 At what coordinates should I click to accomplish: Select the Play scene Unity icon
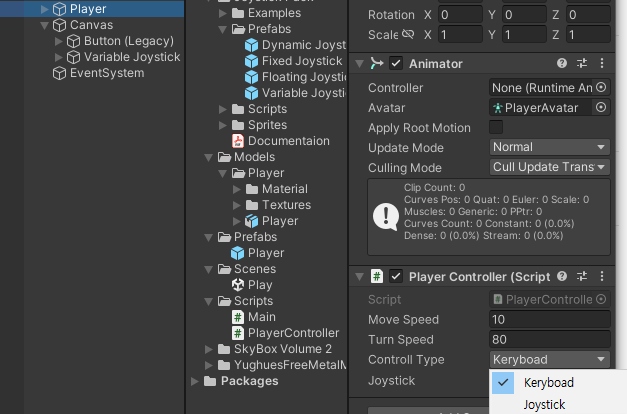click(x=238, y=285)
